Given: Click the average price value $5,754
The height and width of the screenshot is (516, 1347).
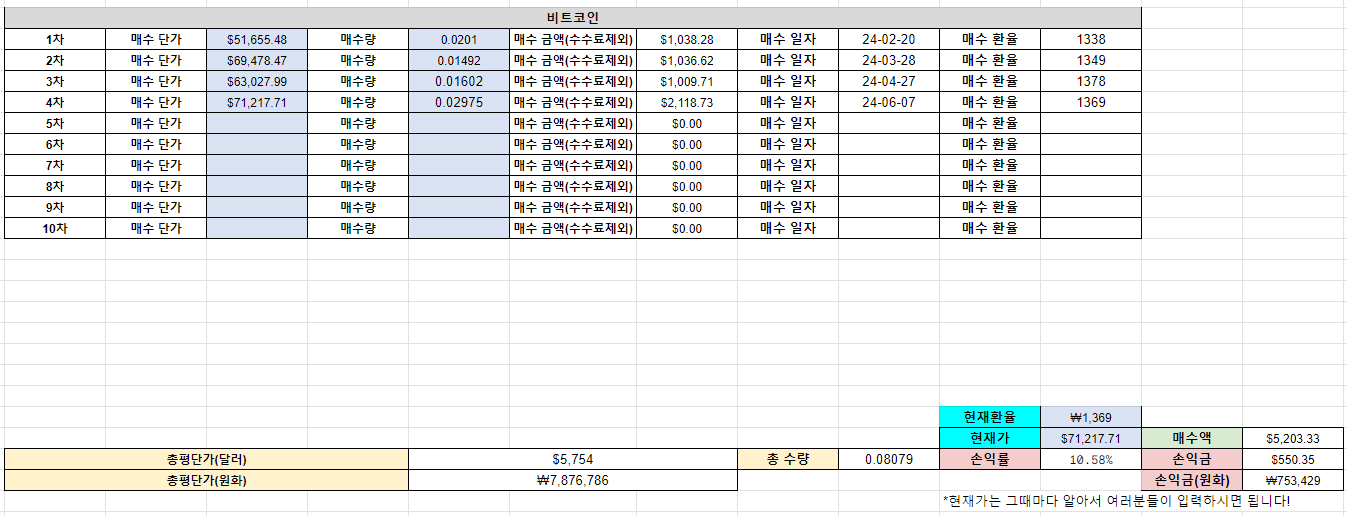Looking at the screenshot, I should click(x=573, y=459).
